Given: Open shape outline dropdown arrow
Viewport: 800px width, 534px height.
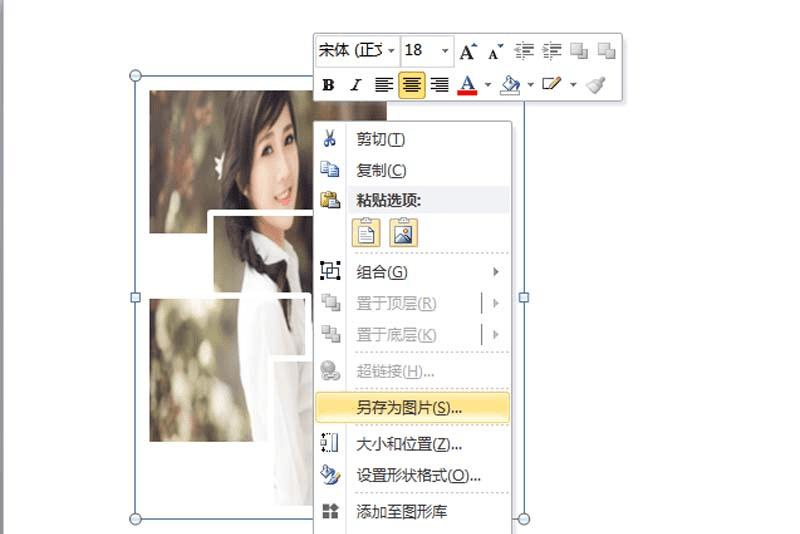Looking at the screenshot, I should point(573,85).
